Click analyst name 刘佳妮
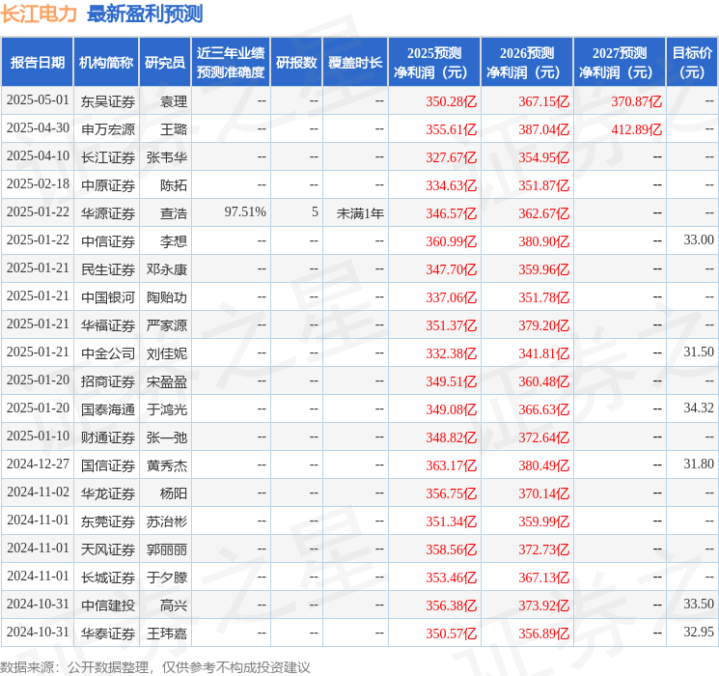 coord(166,353)
